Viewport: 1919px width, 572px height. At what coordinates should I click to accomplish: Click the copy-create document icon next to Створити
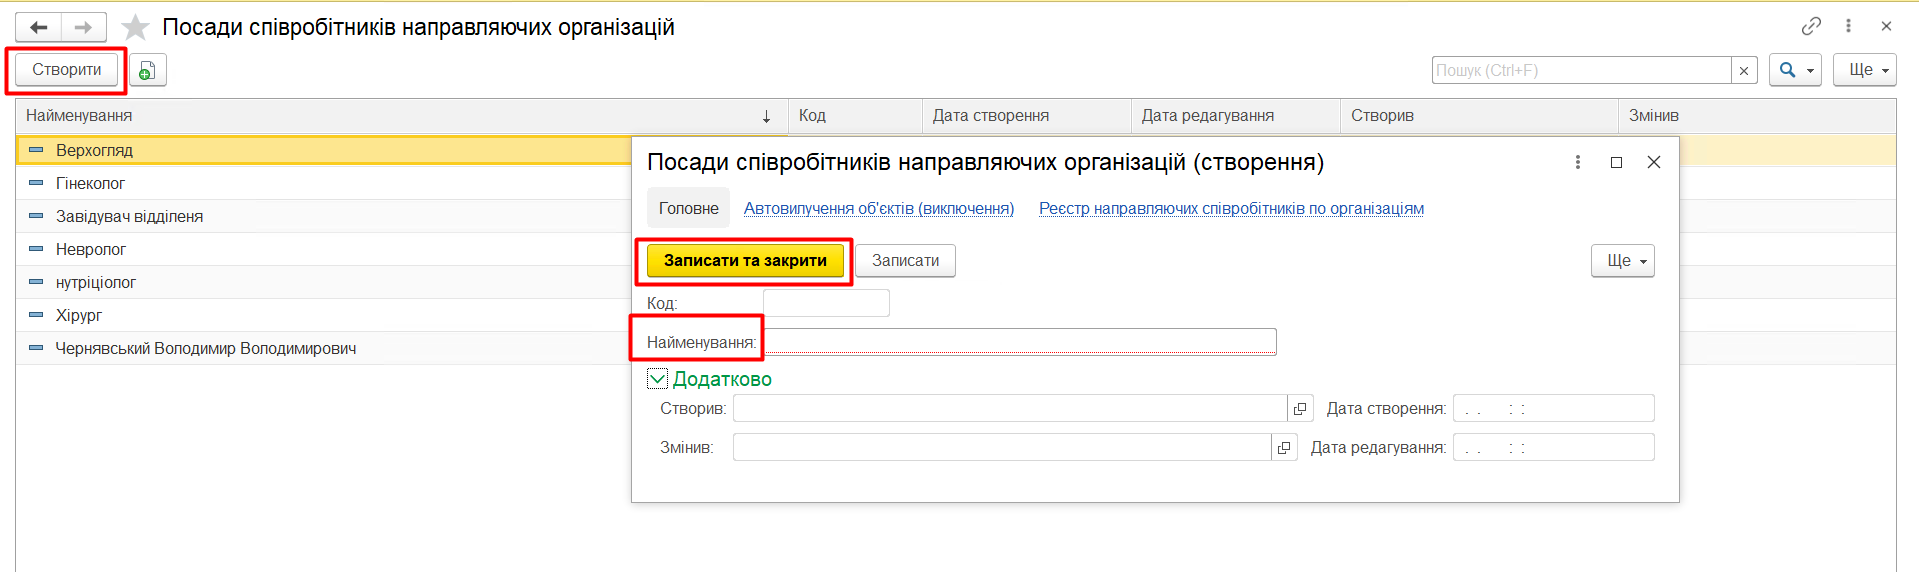coord(147,70)
